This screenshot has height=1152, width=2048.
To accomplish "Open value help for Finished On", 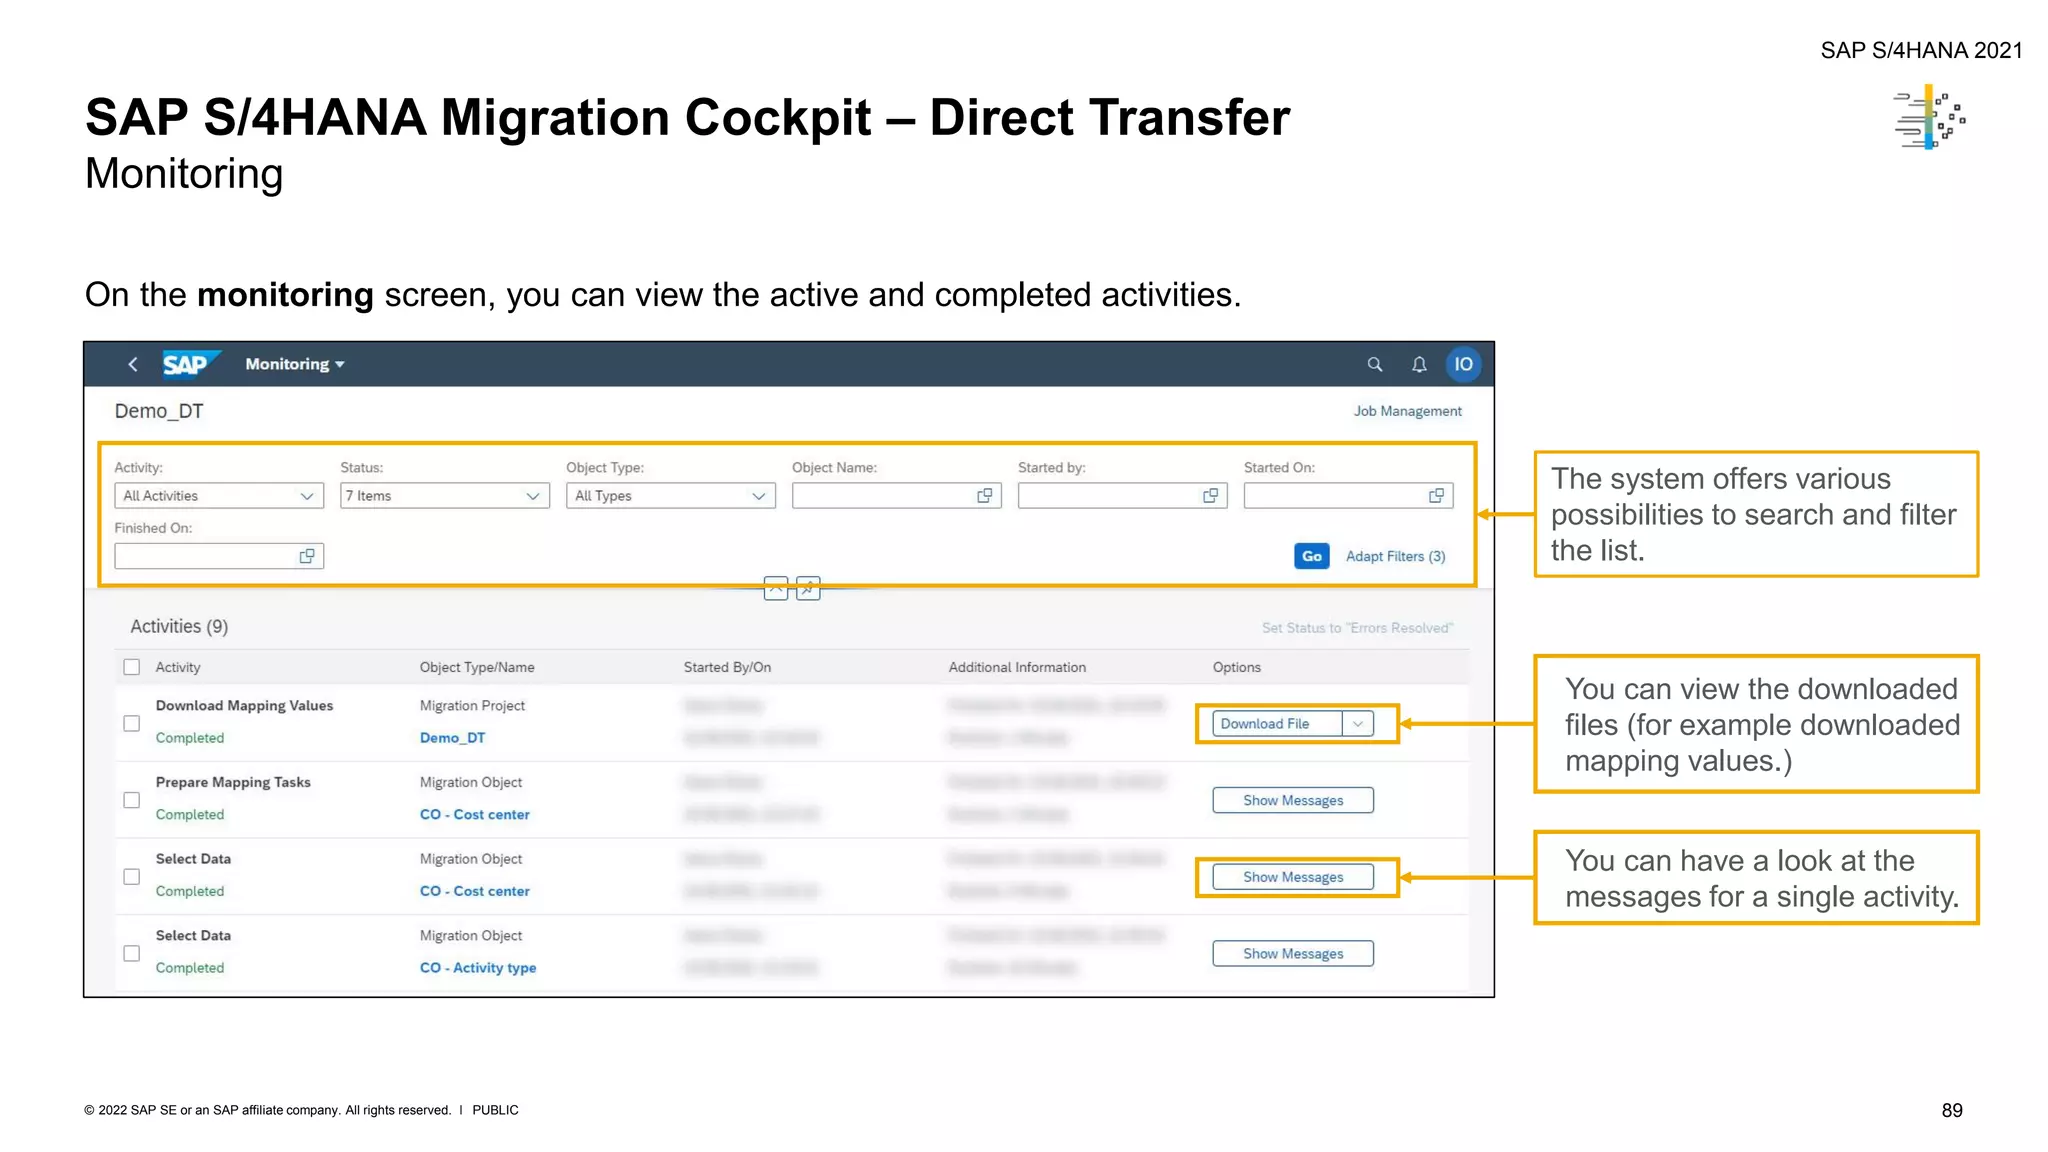I will point(307,556).
